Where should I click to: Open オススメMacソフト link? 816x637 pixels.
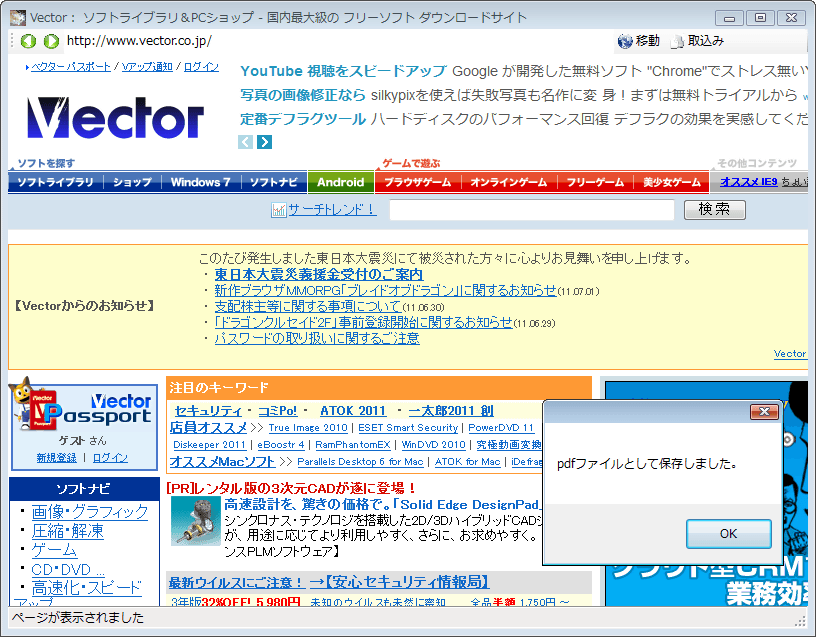(x=222, y=462)
